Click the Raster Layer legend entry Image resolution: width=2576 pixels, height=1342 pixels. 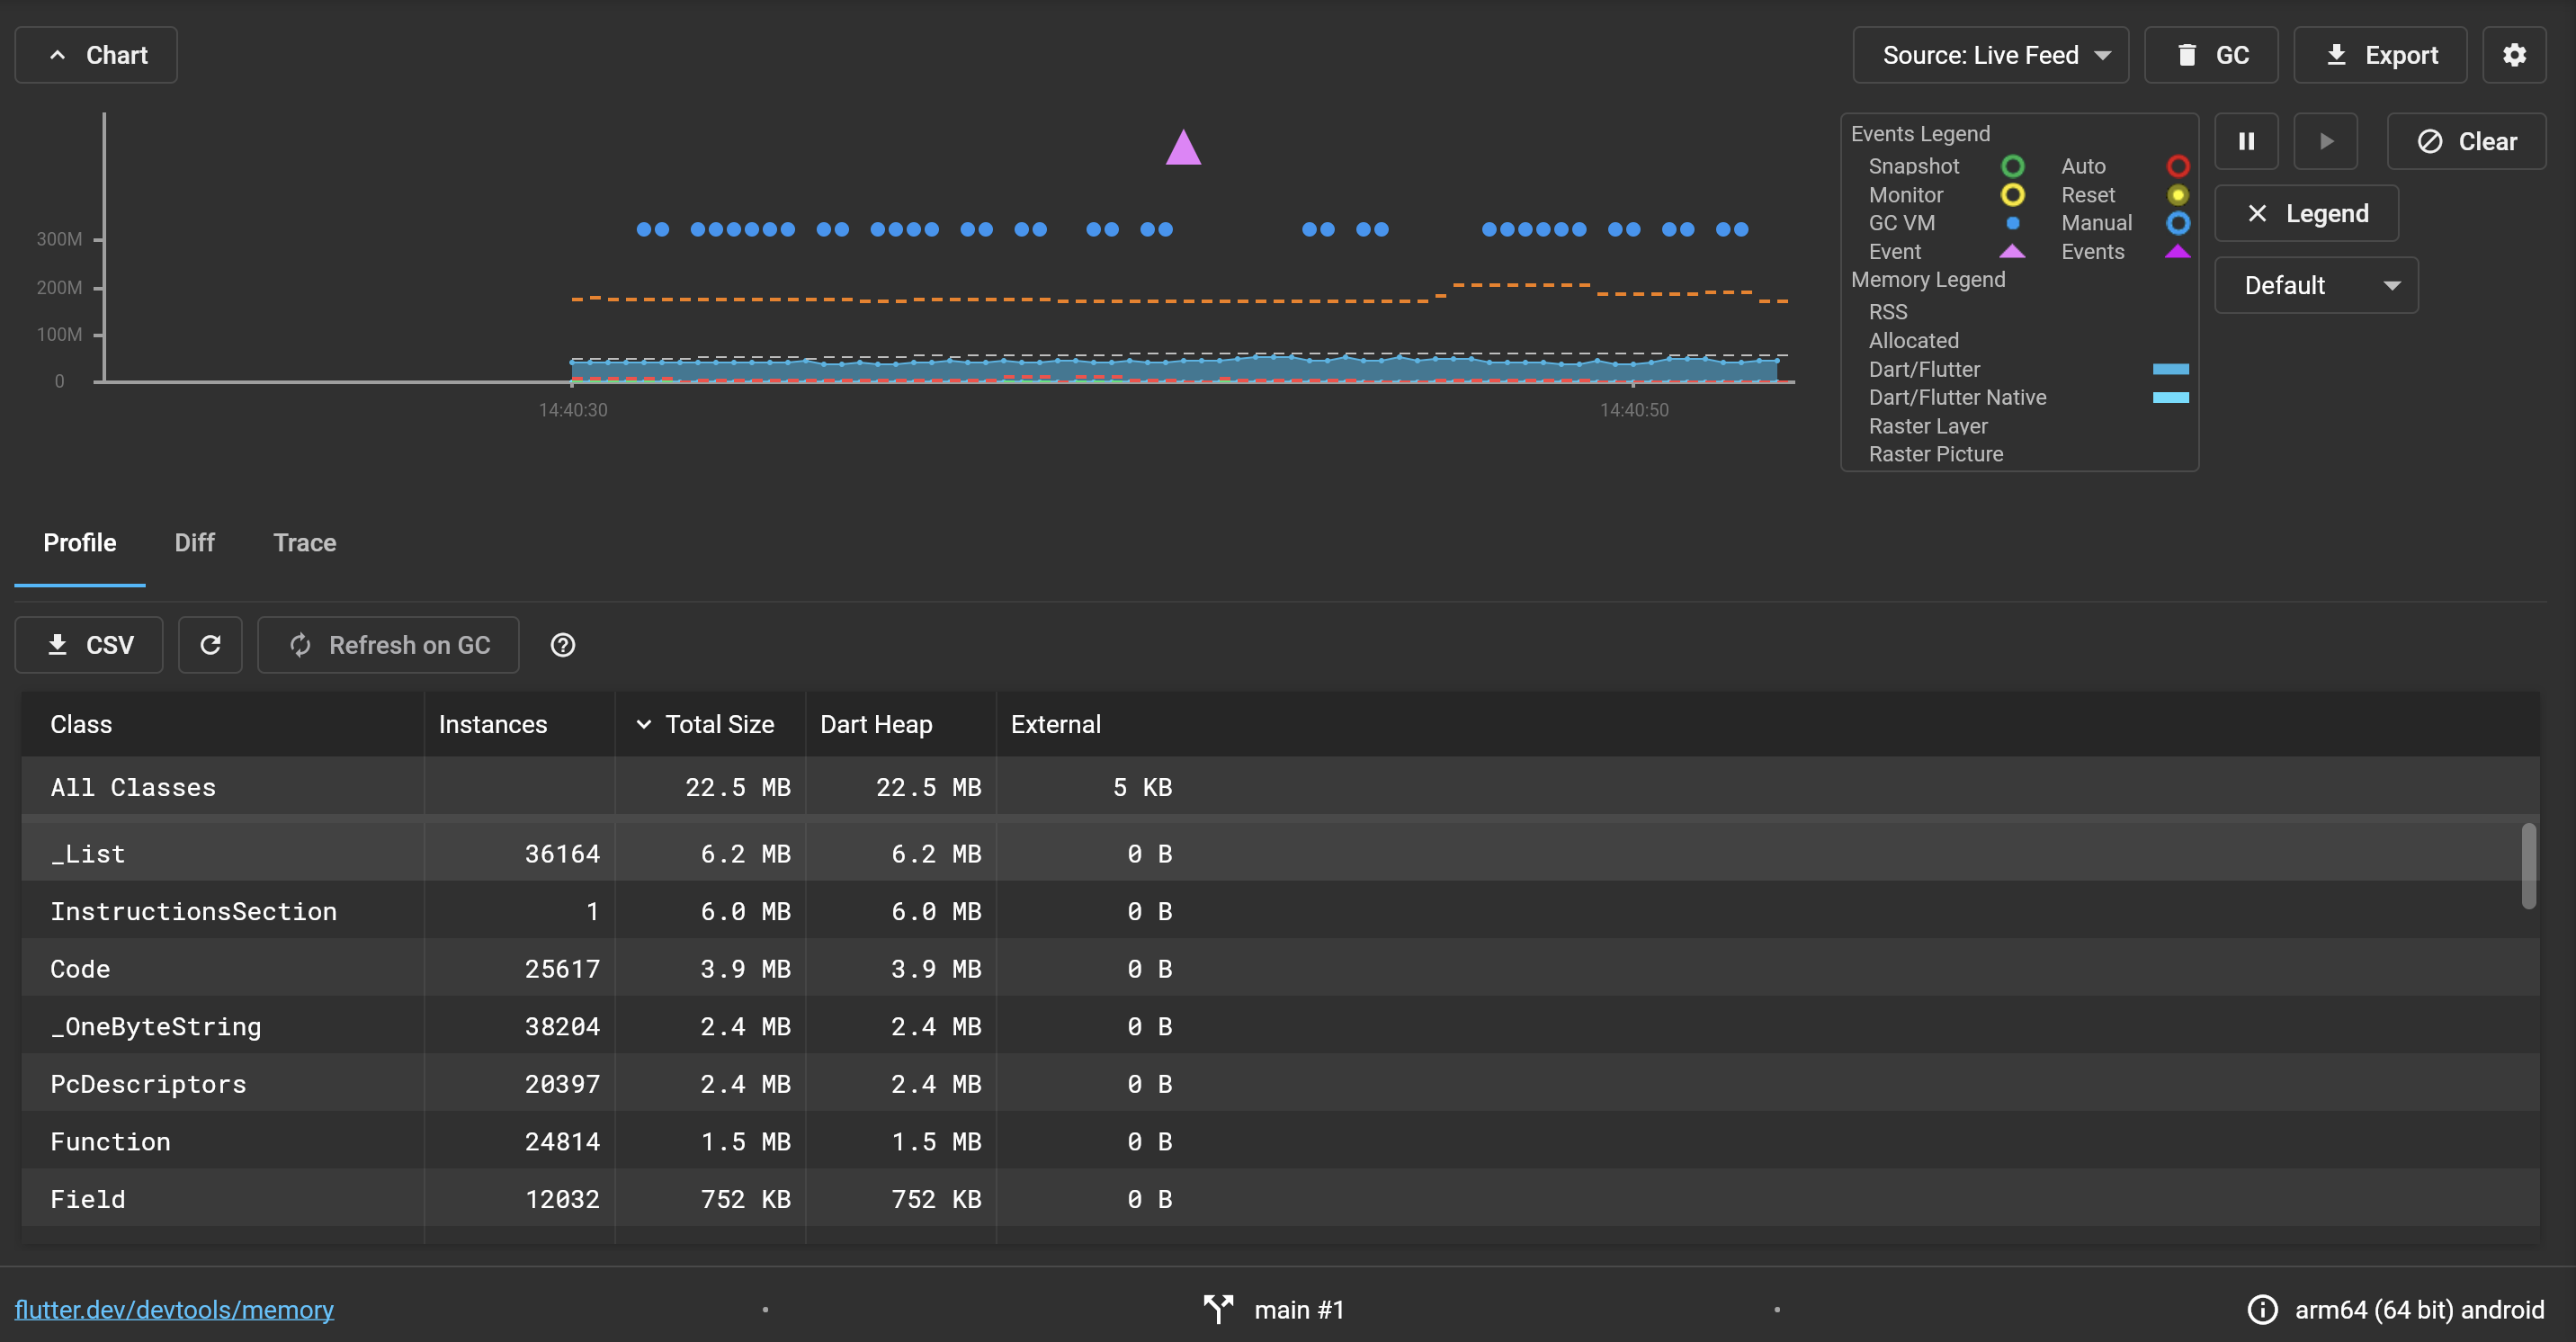coord(1927,426)
